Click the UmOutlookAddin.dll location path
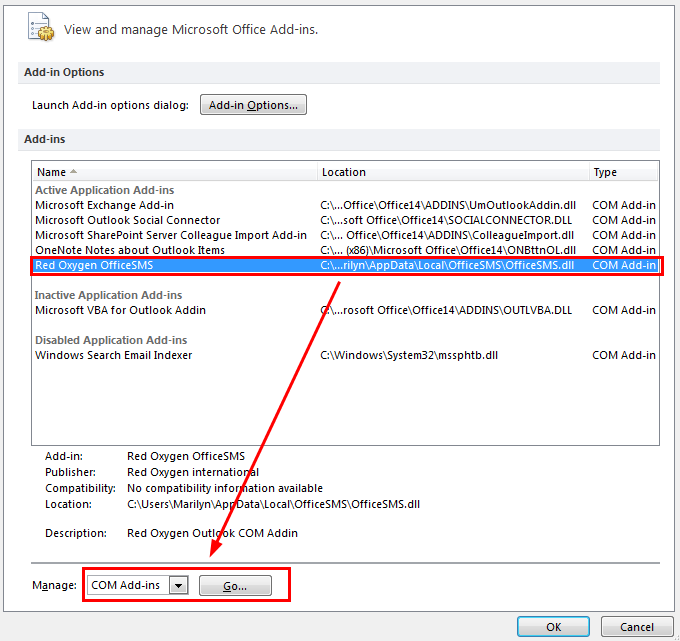 pos(448,205)
